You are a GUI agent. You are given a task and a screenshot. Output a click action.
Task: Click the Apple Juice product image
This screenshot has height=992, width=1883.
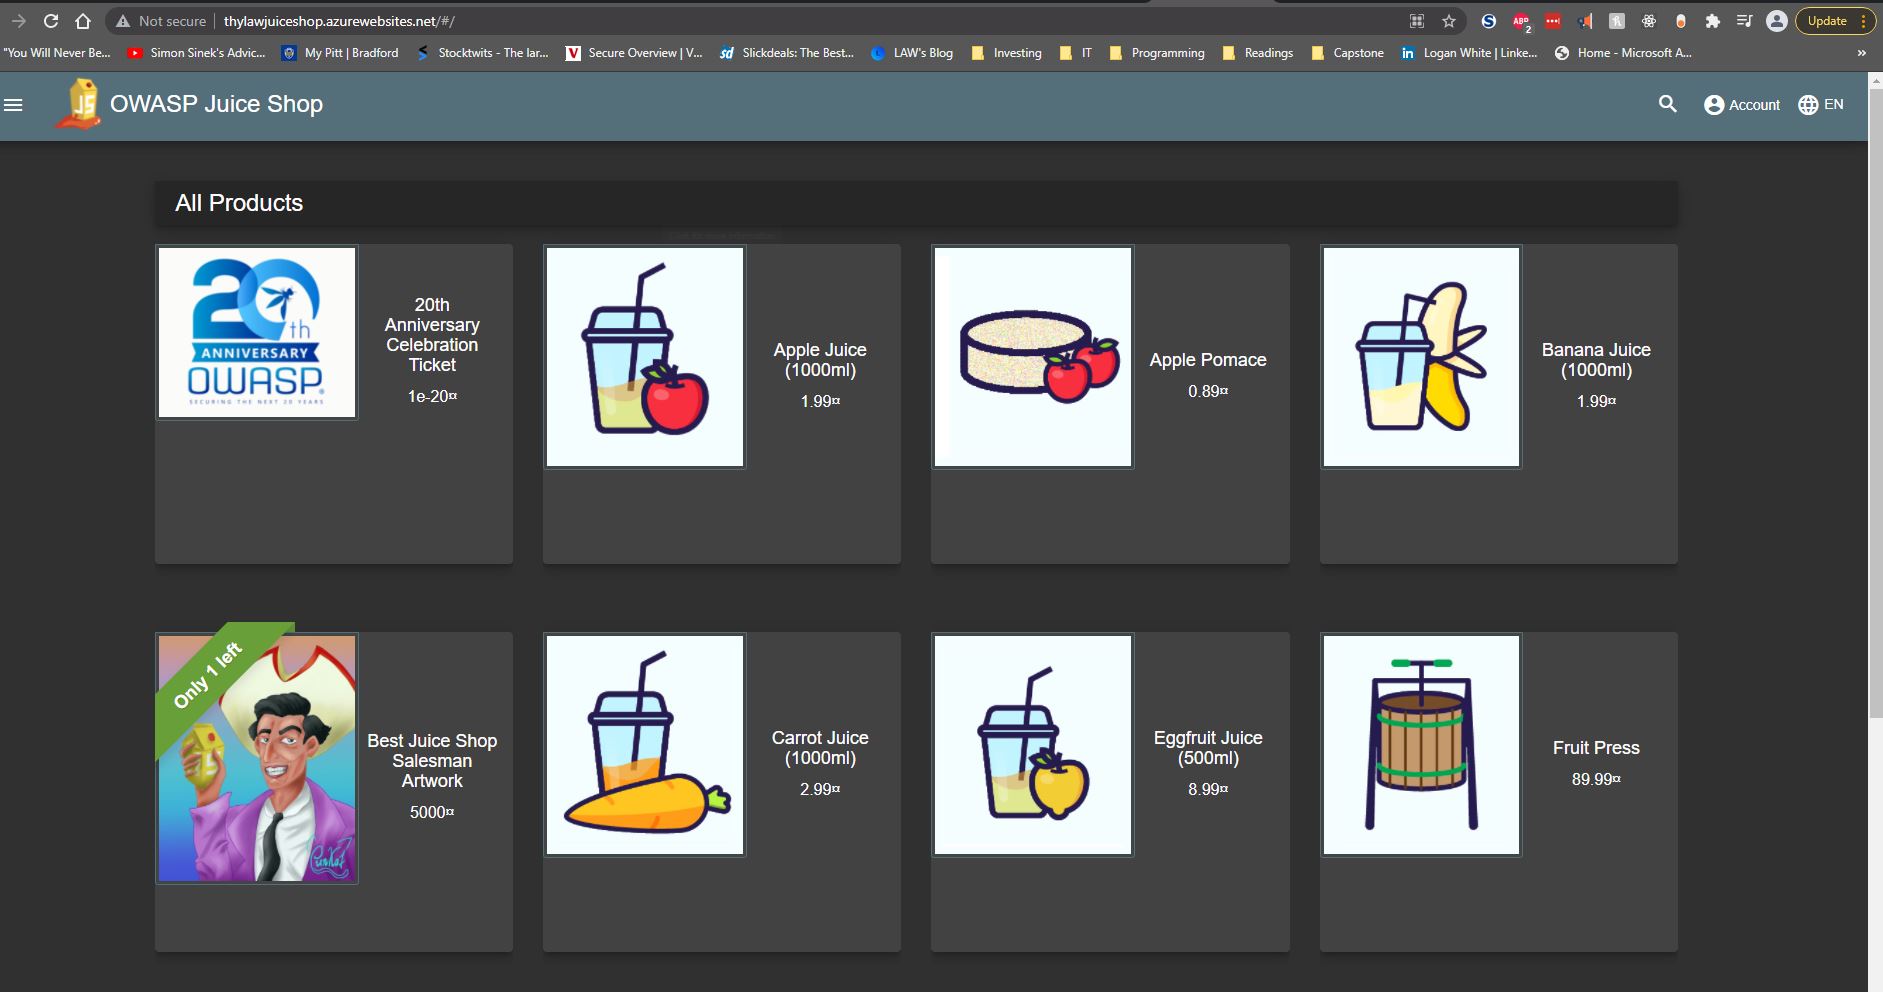pos(645,357)
